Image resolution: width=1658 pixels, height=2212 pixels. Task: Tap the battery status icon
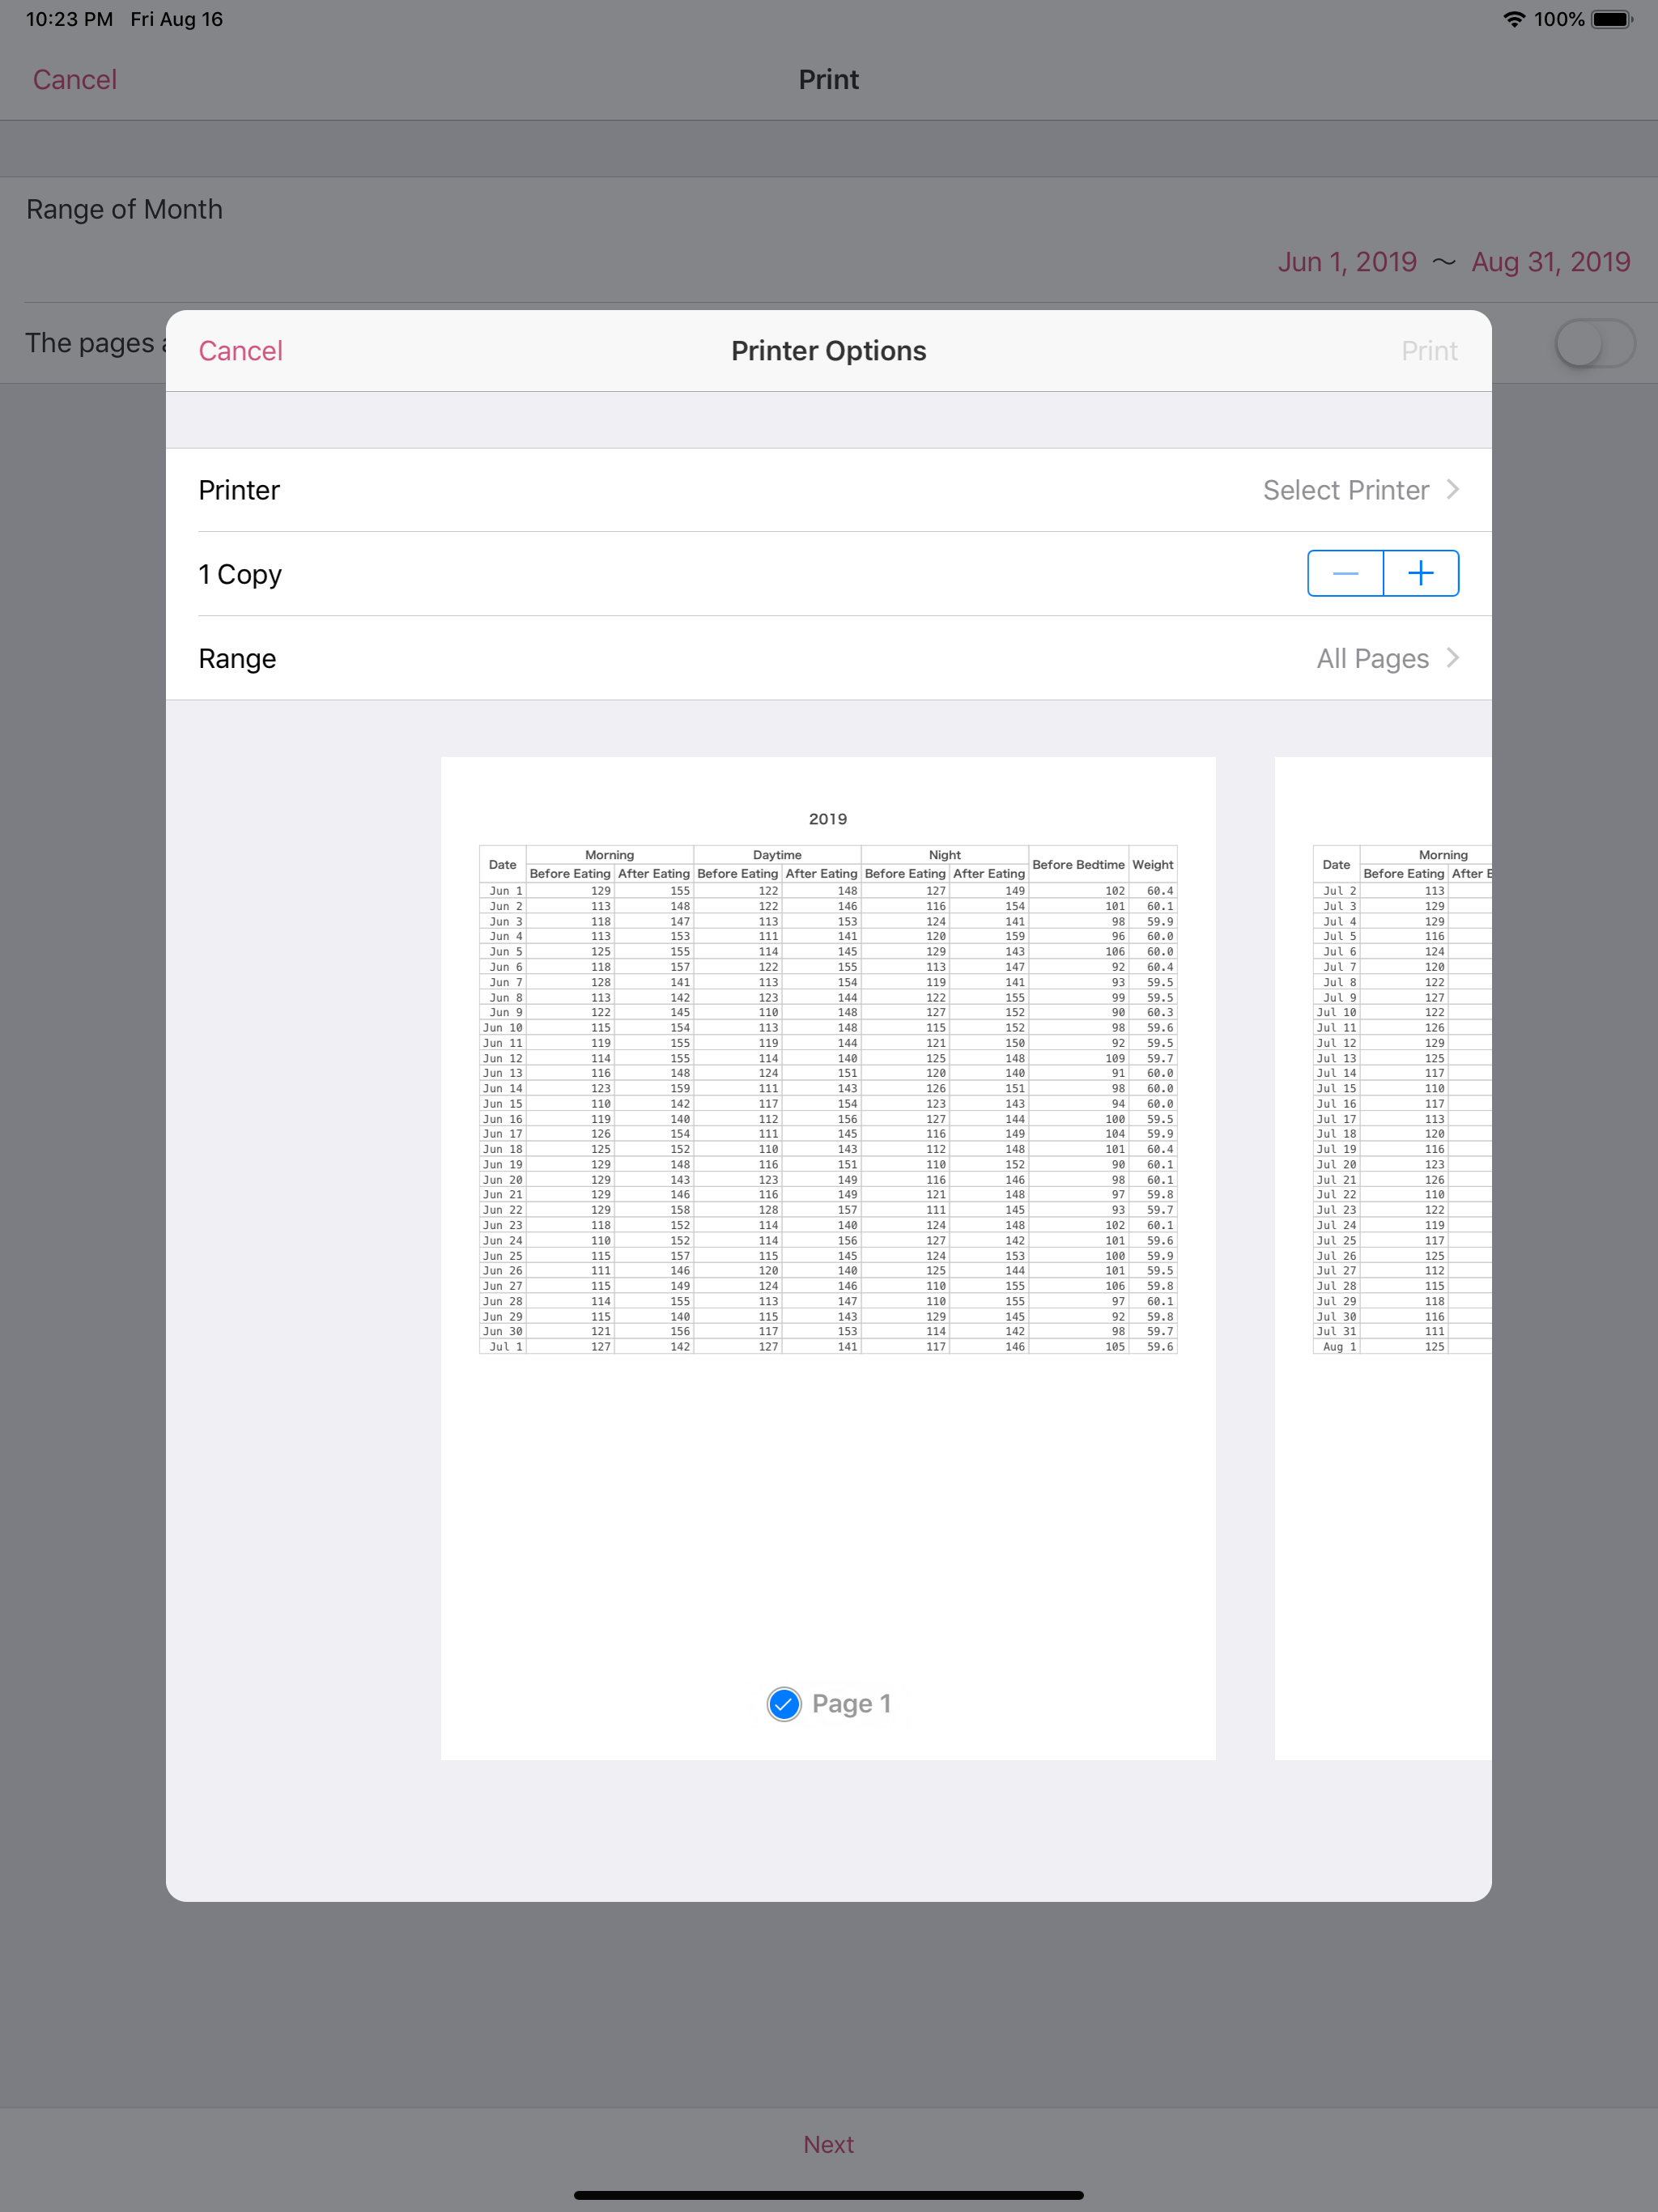tap(1611, 19)
